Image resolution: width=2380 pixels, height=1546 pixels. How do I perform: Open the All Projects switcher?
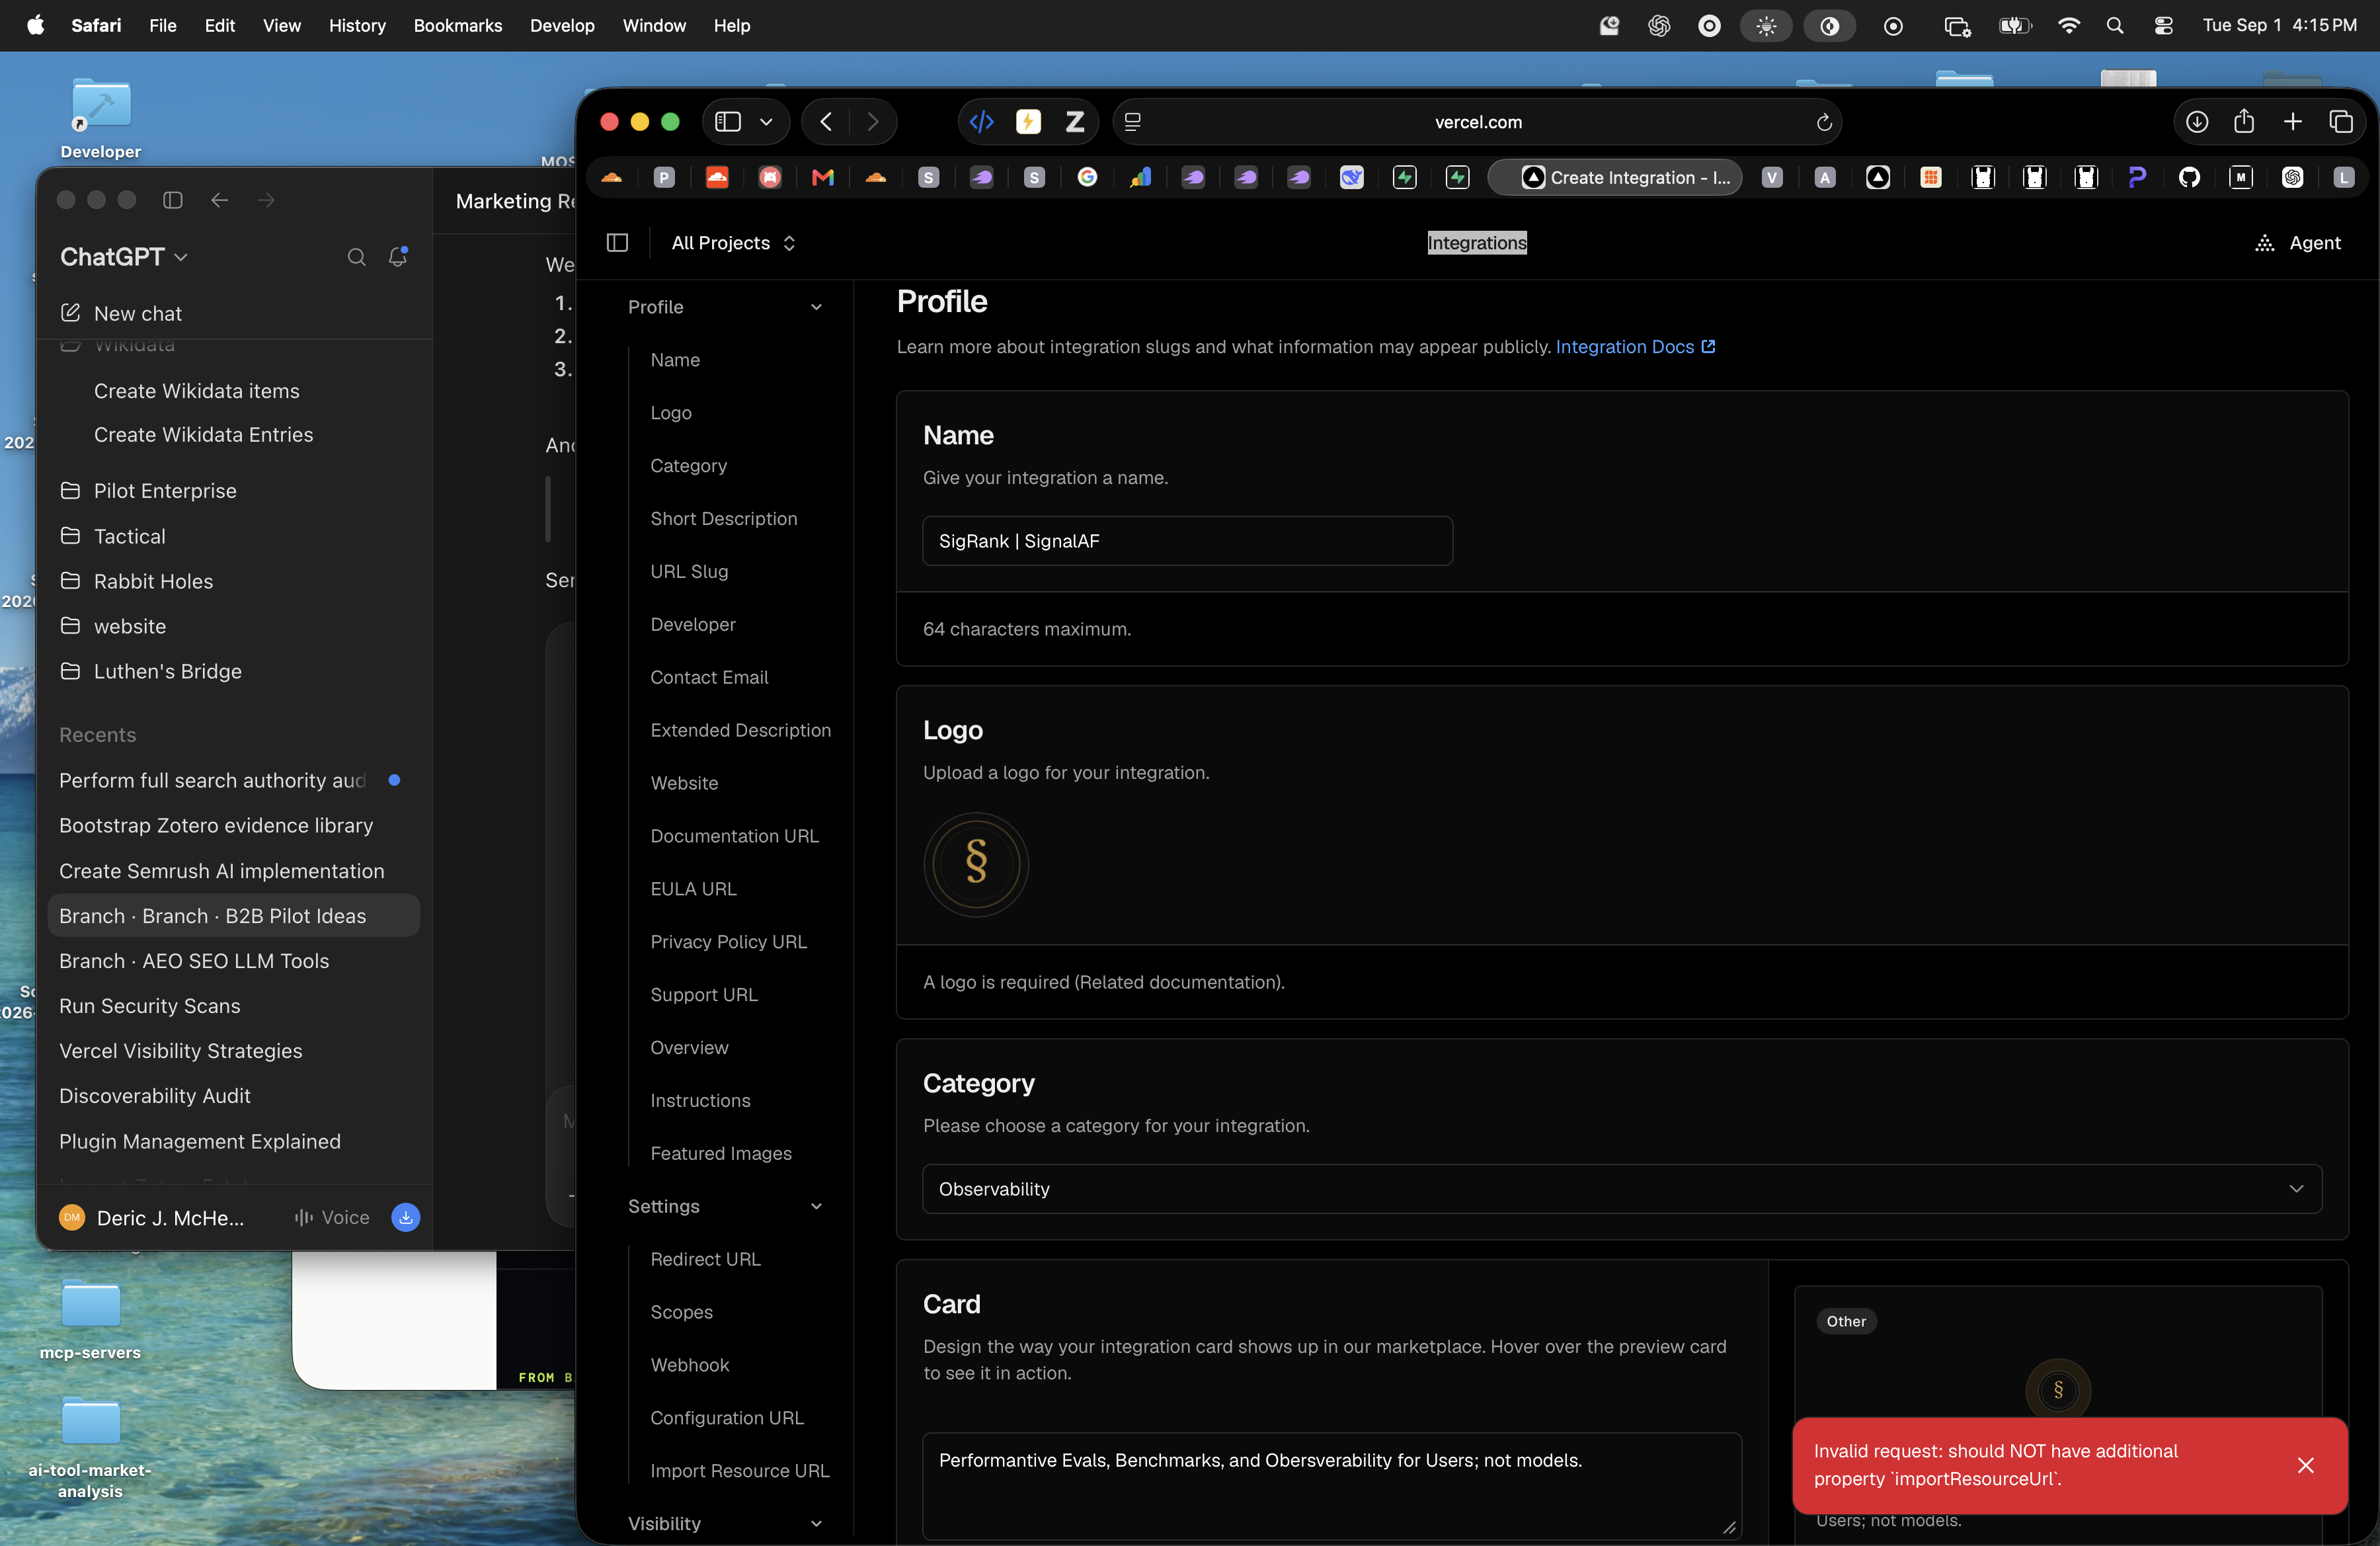(x=734, y=243)
